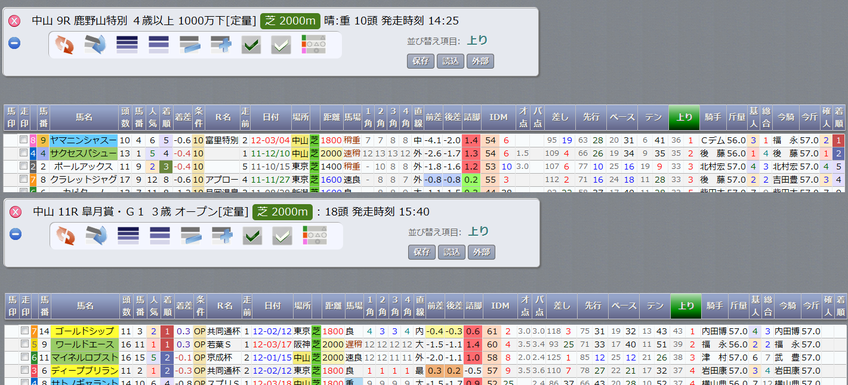Sort 11R table by 上り green header

pyautogui.click(x=686, y=307)
